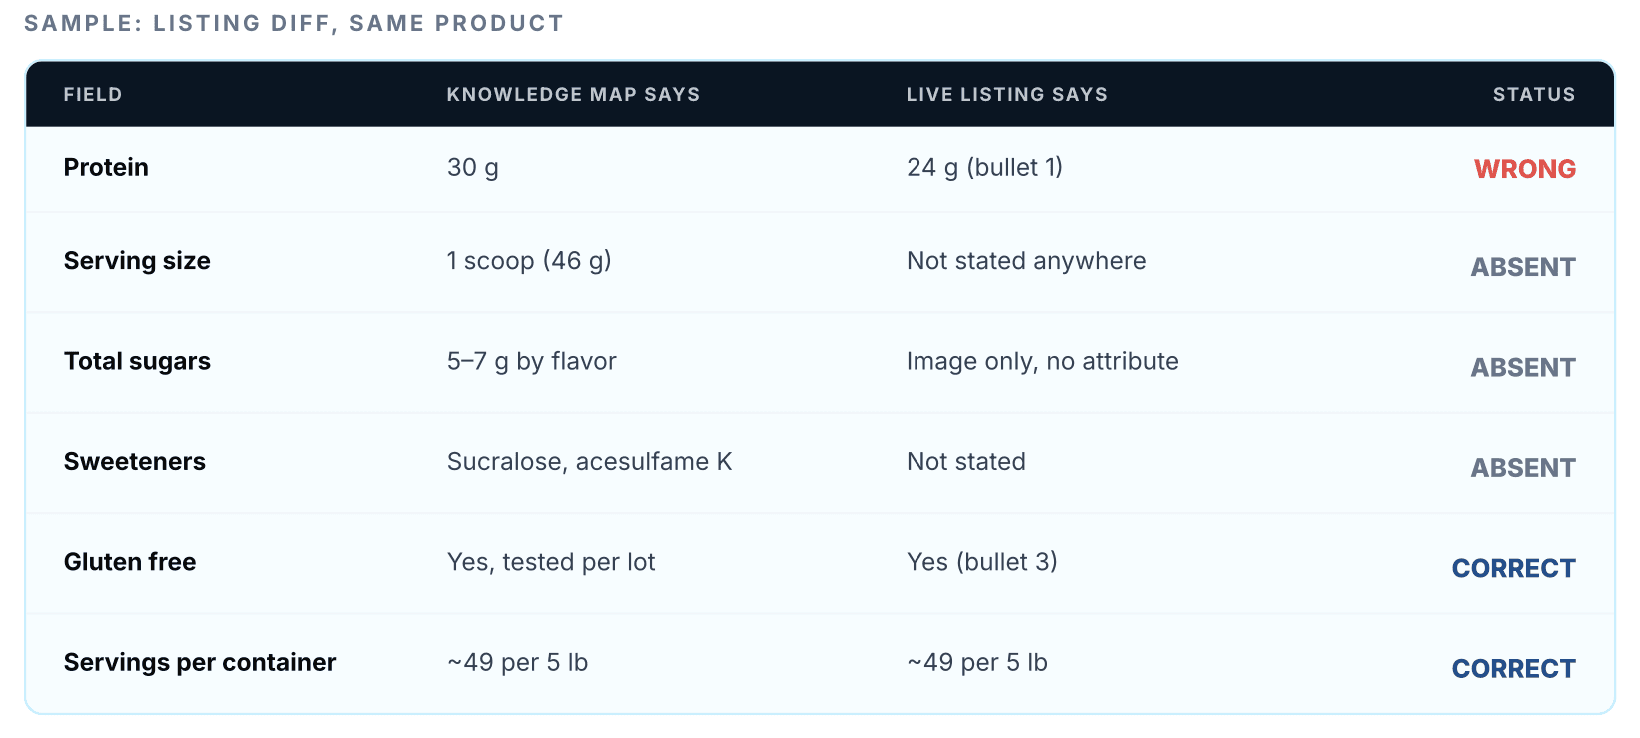The height and width of the screenshot is (738, 1640).
Task: Click 'Image only, no attribute' cell
Action: [x=1043, y=361]
